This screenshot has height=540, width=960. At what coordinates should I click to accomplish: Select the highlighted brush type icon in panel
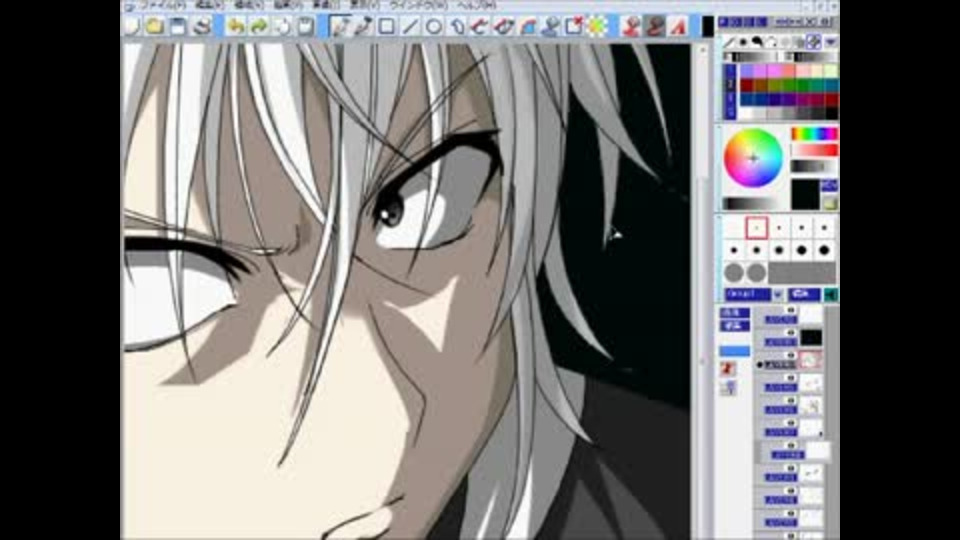814,42
